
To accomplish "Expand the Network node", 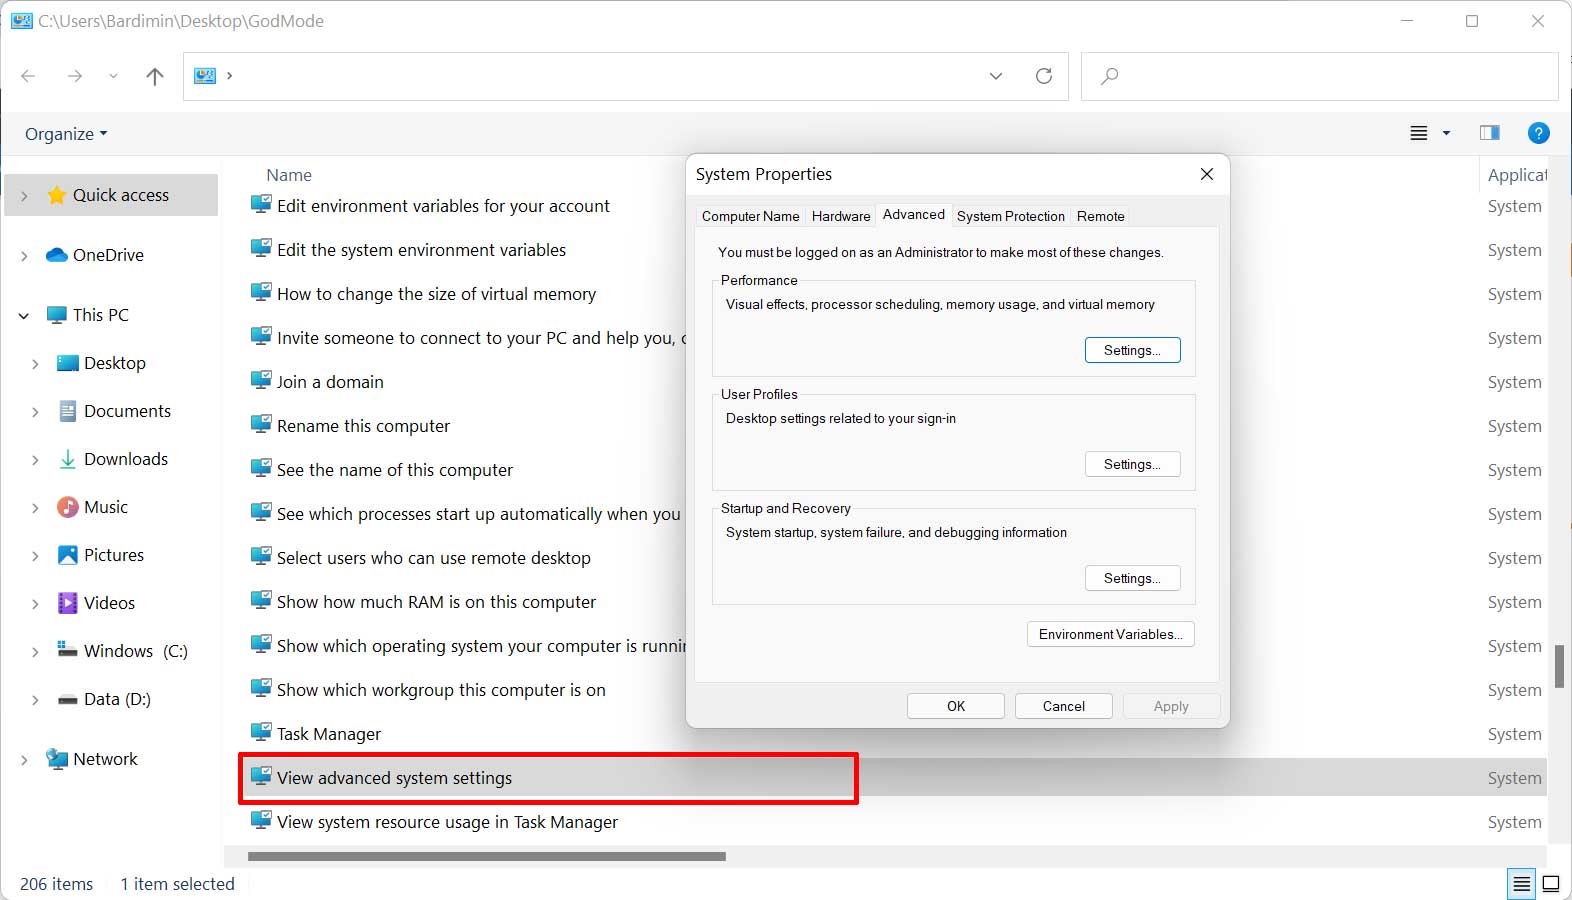I will point(24,760).
